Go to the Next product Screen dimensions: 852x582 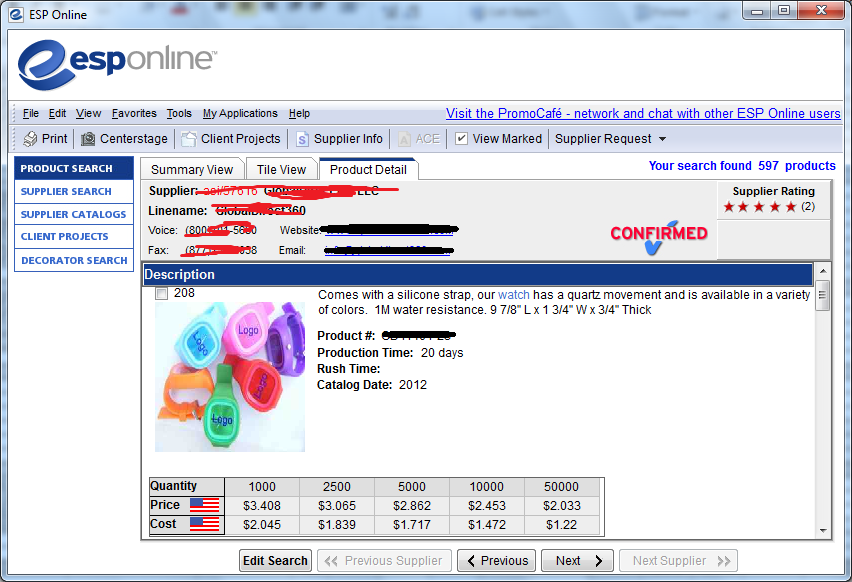577,560
